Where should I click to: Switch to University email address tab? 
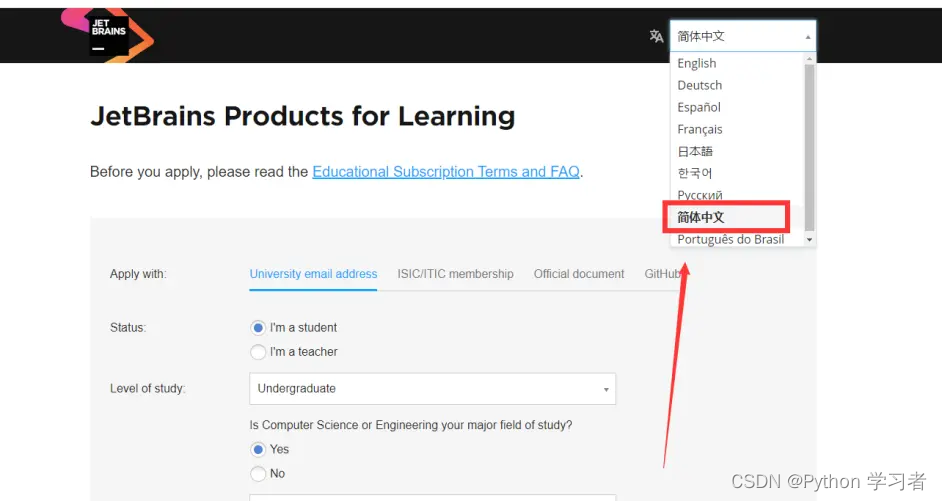pyautogui.click(x=313, y=274)
